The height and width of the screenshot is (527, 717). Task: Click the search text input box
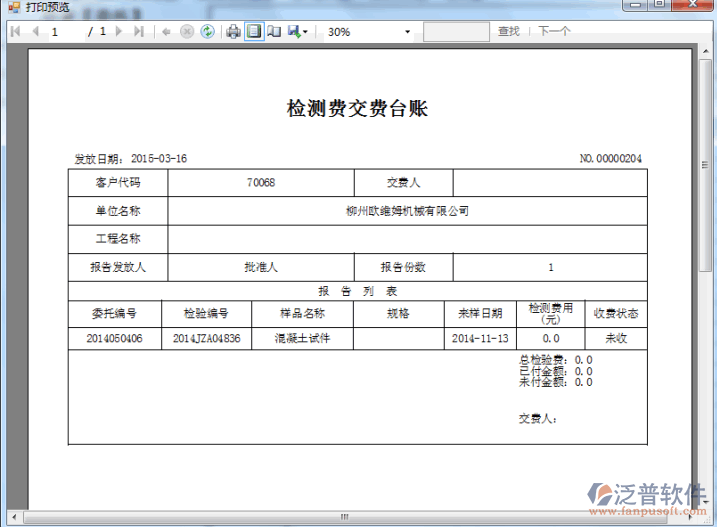pyautogui.click(x=456, y=32)
